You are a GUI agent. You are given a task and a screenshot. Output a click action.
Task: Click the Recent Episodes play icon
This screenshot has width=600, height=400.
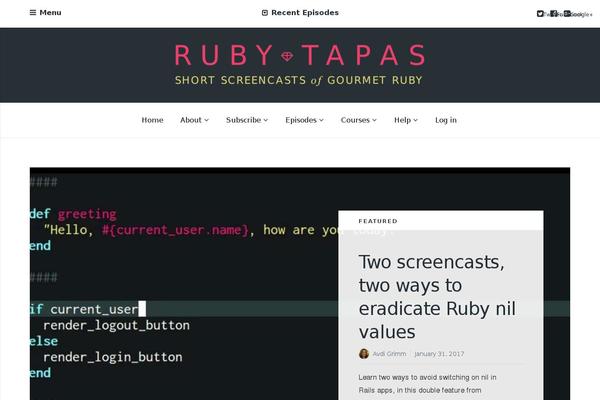[264, 13]
